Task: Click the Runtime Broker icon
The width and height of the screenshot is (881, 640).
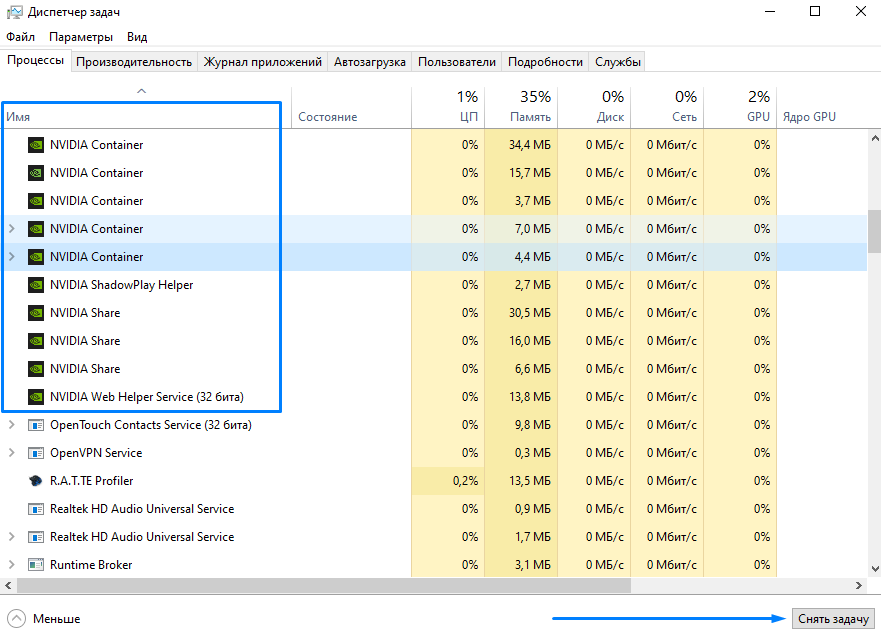Action: (x=36, y=565)
